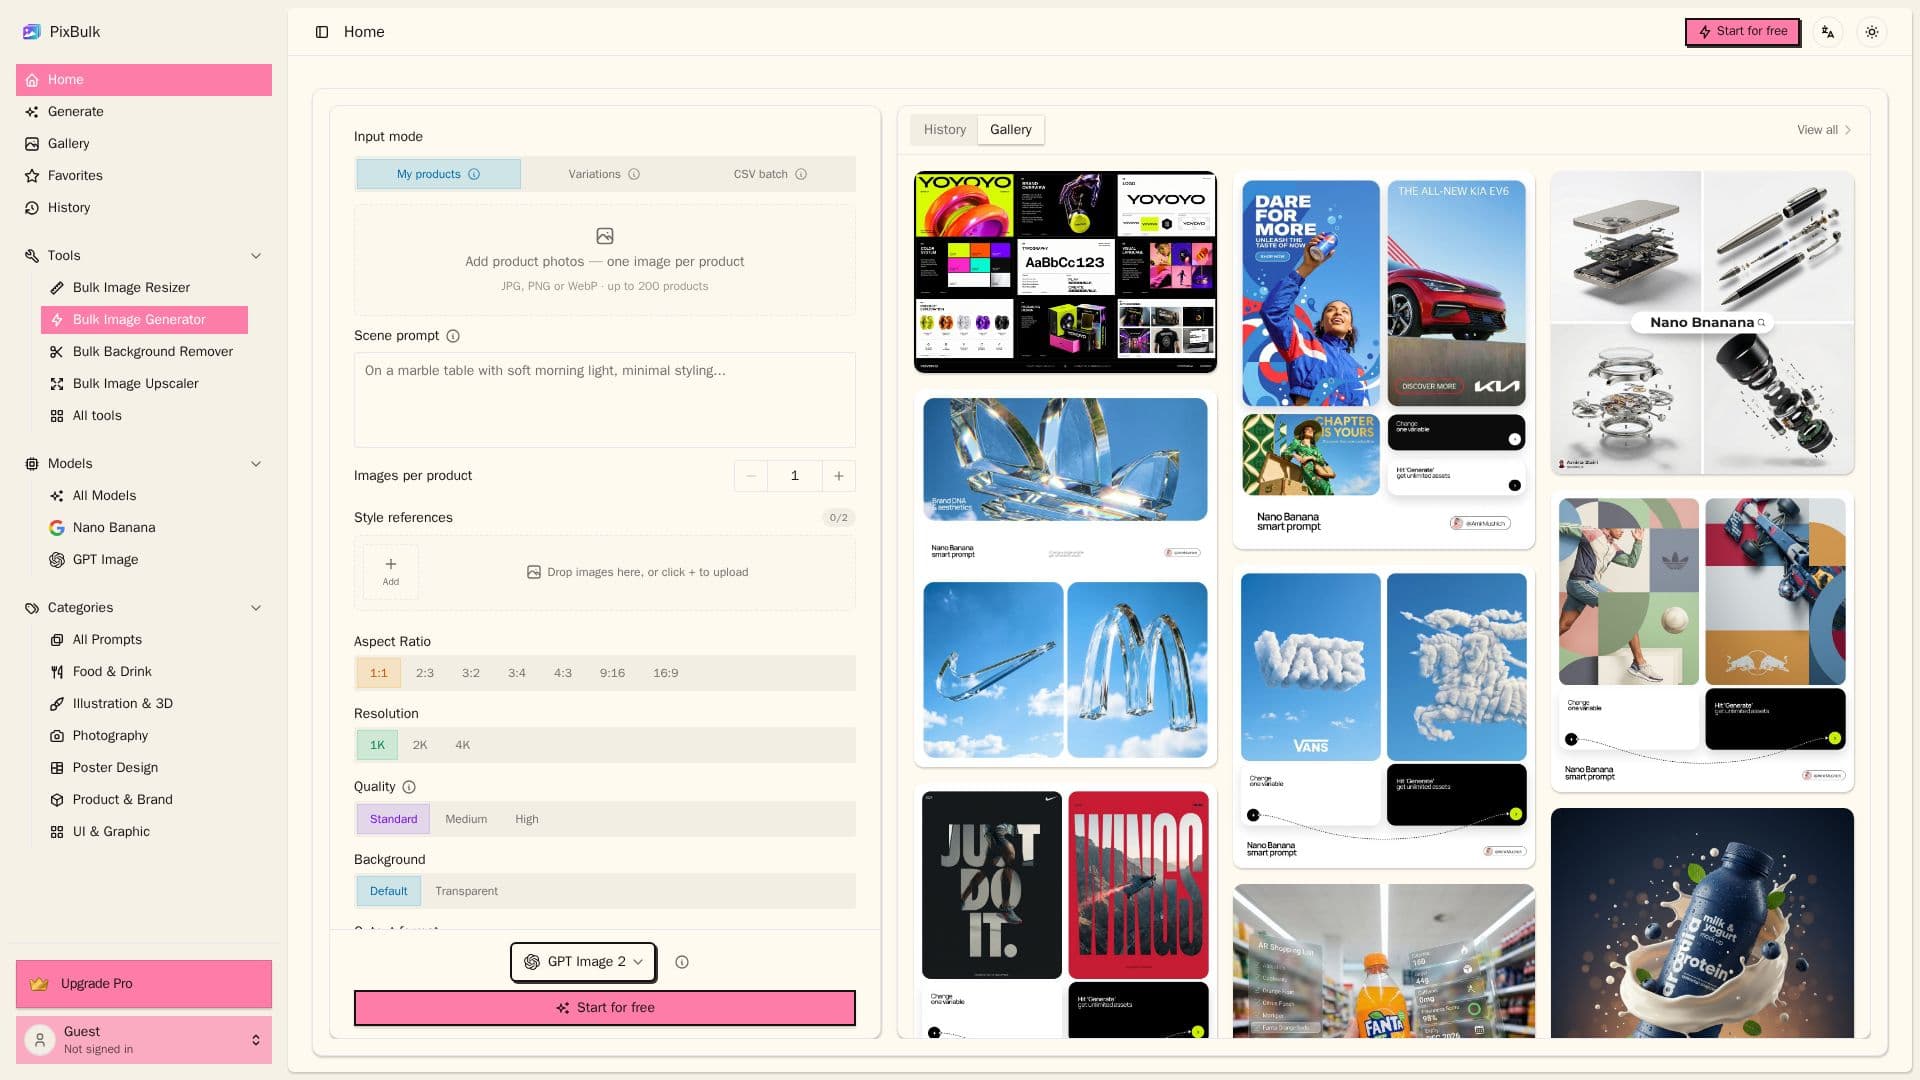Choose the 2K resolution option
Image resolution: width=1920 pixels, height=1080 pixels.
coord(420,745)
